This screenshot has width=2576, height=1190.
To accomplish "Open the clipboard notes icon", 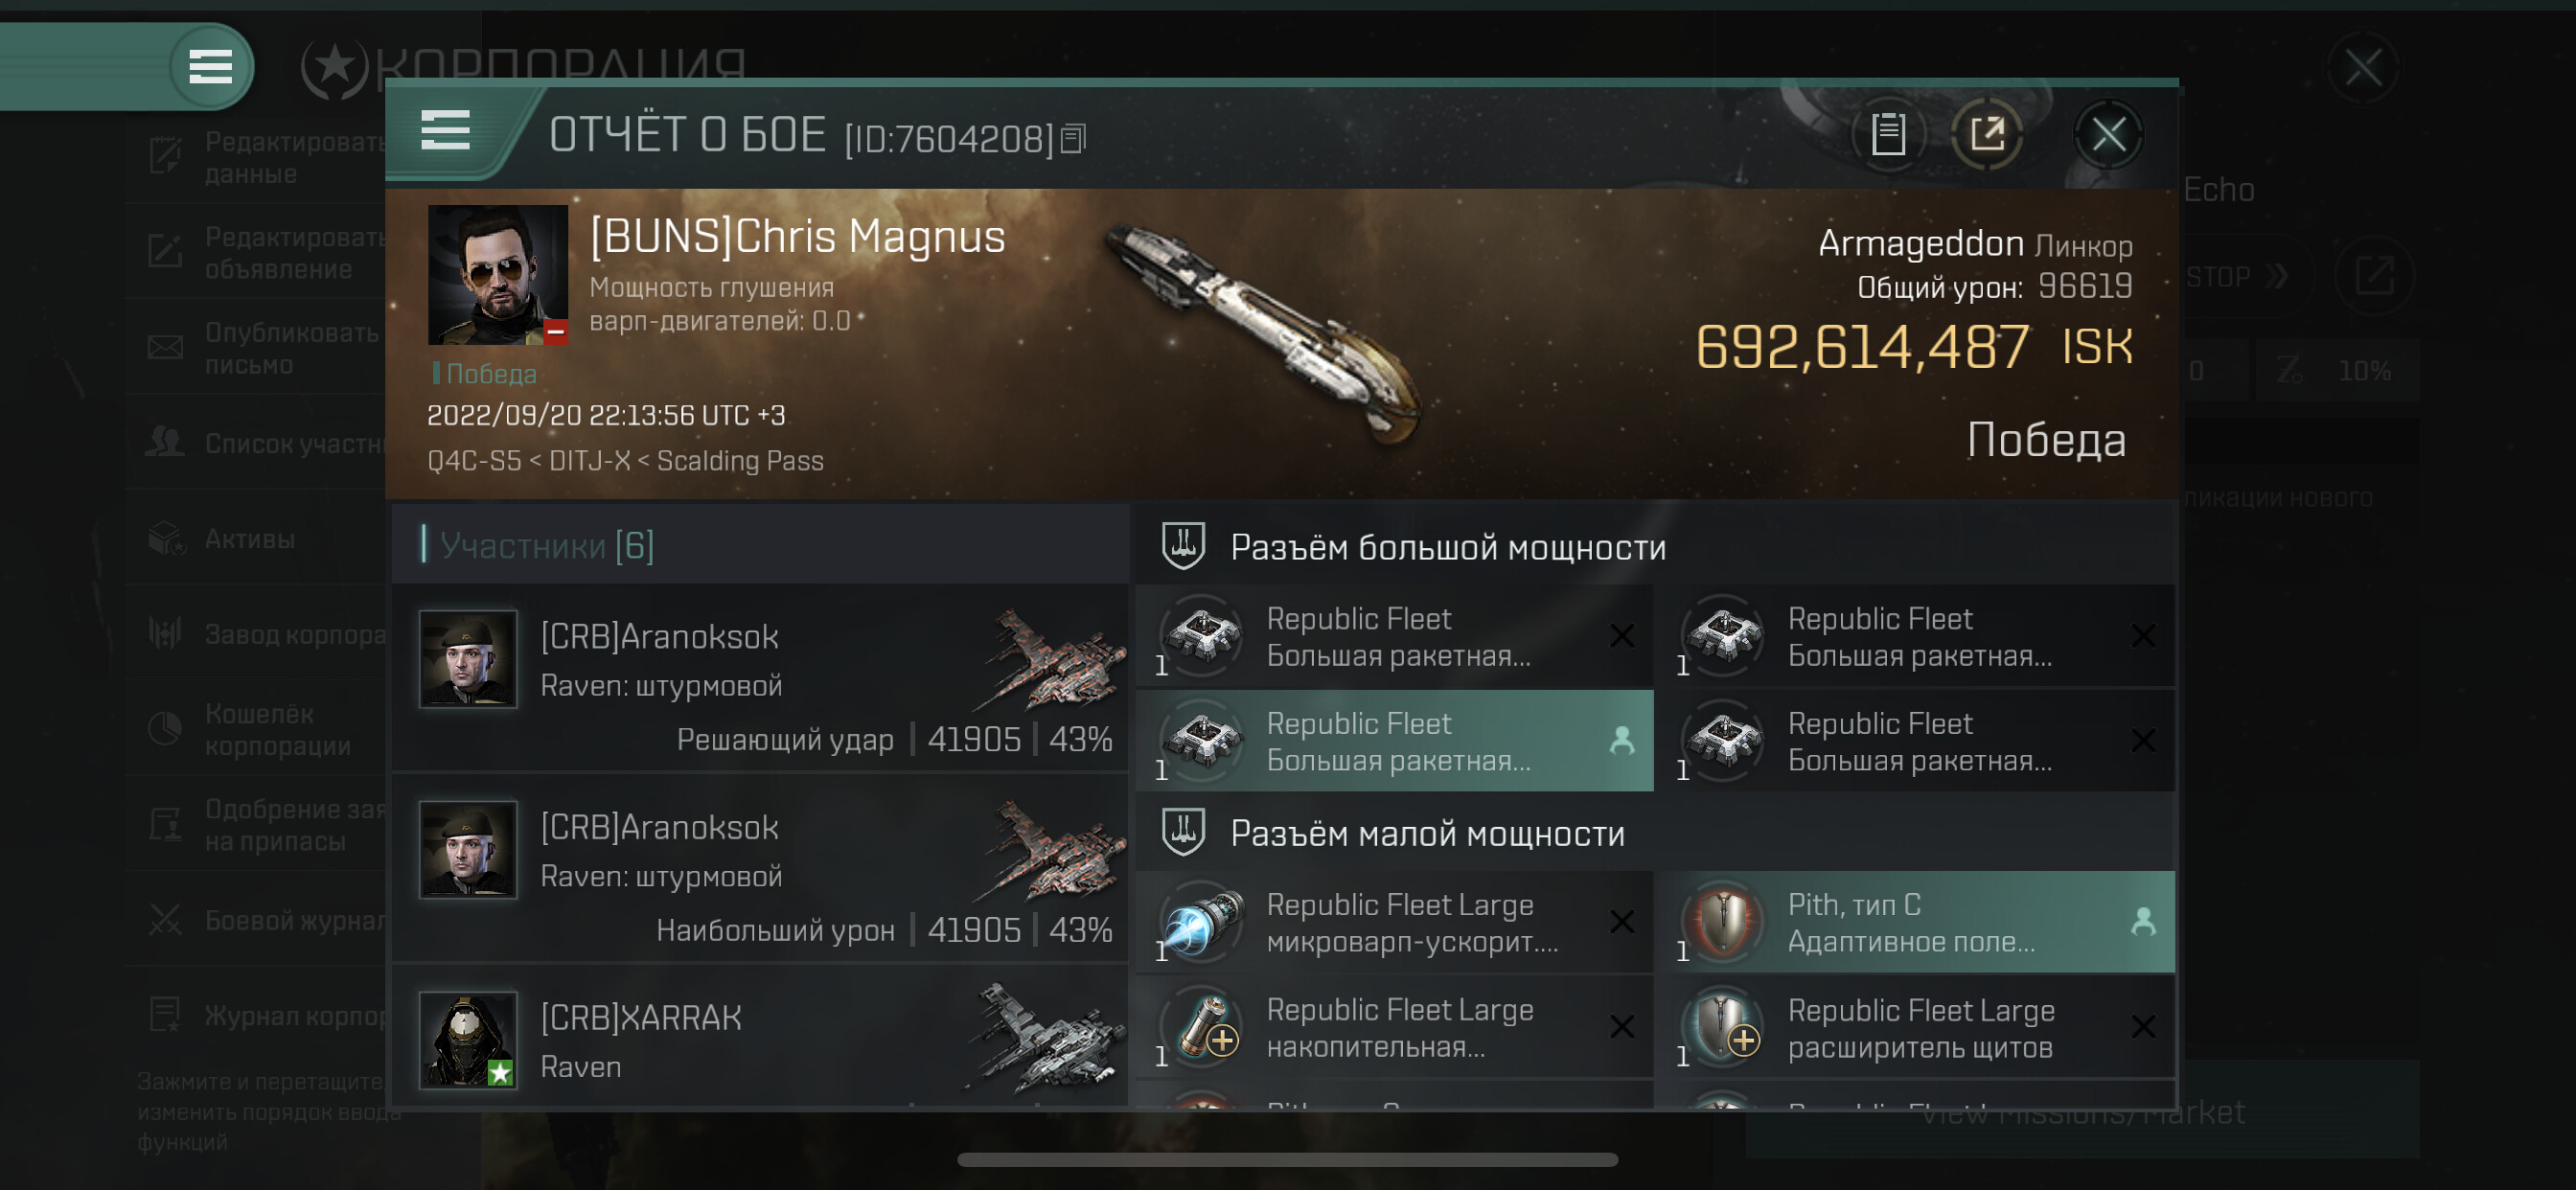I will tap(1887, 134).
